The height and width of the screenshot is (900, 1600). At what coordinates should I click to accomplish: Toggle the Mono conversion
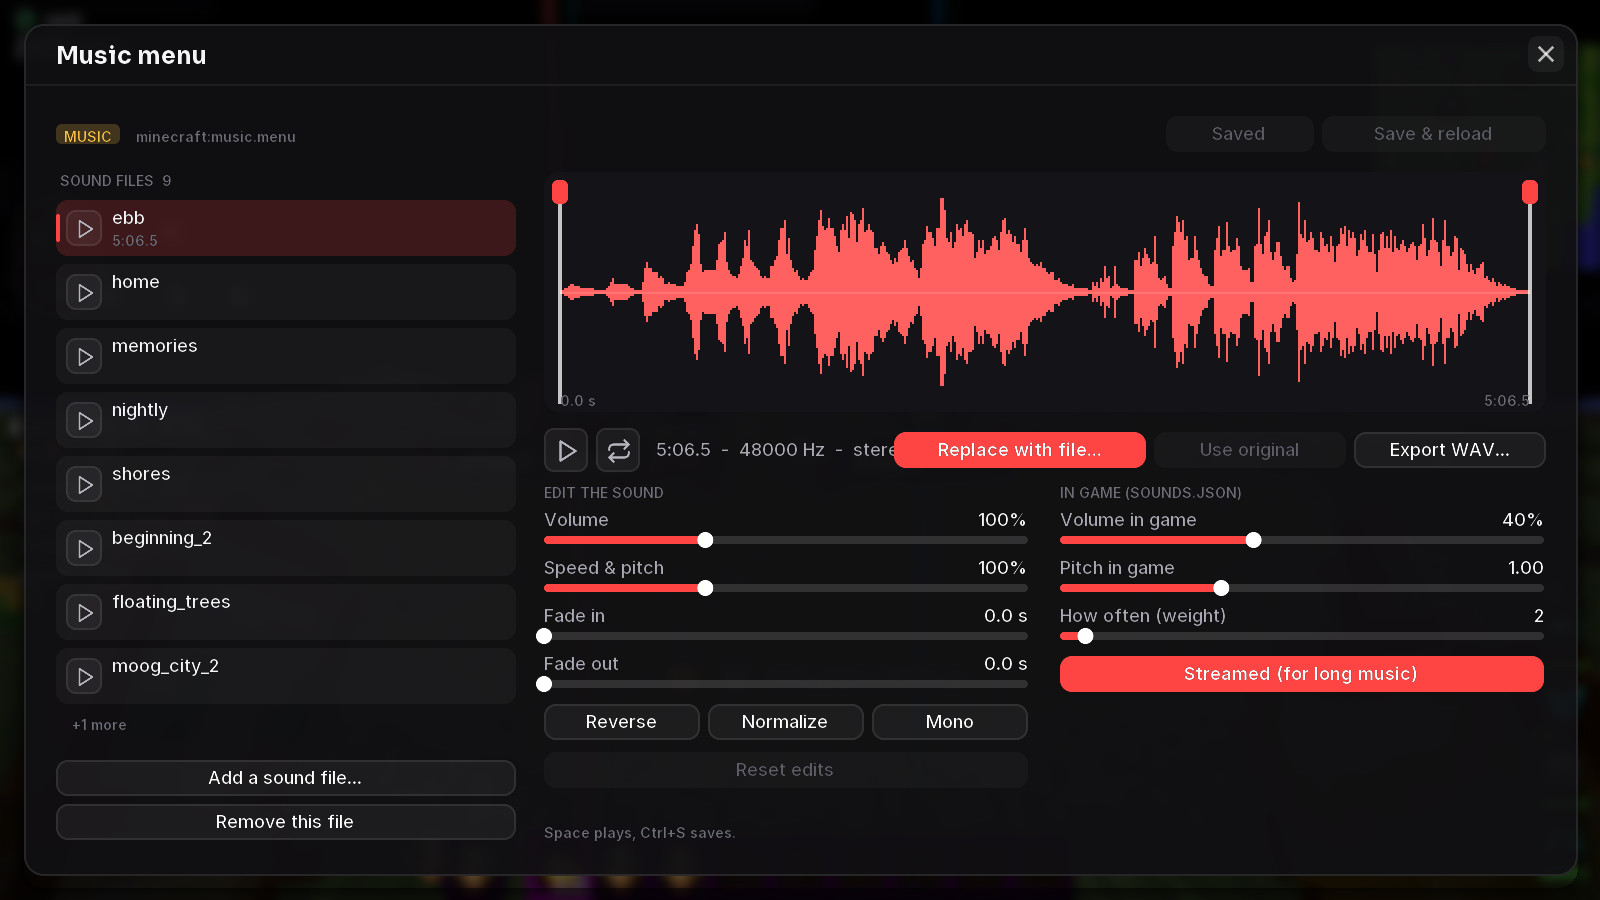pos(950,722)
